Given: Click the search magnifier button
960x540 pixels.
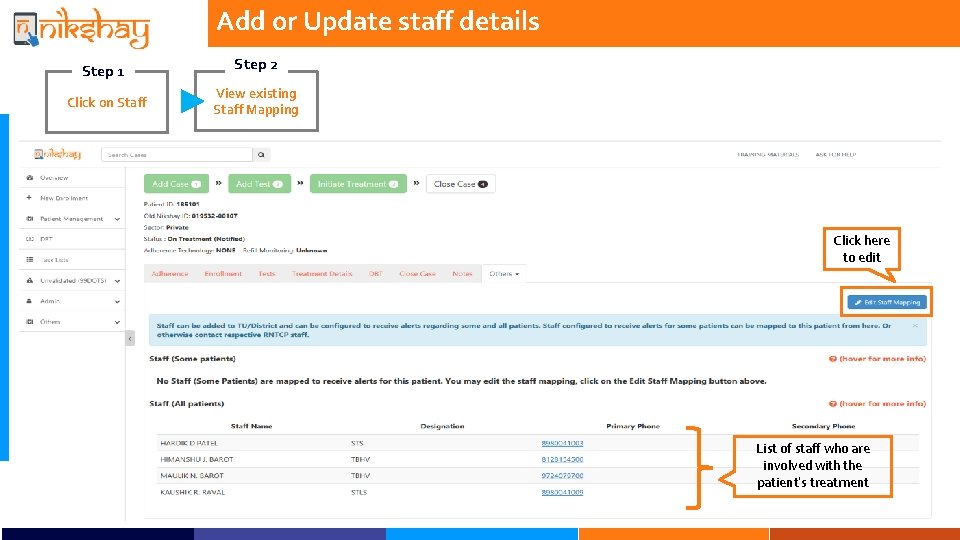Looking at the screenshot, I should tap(261, 155).
